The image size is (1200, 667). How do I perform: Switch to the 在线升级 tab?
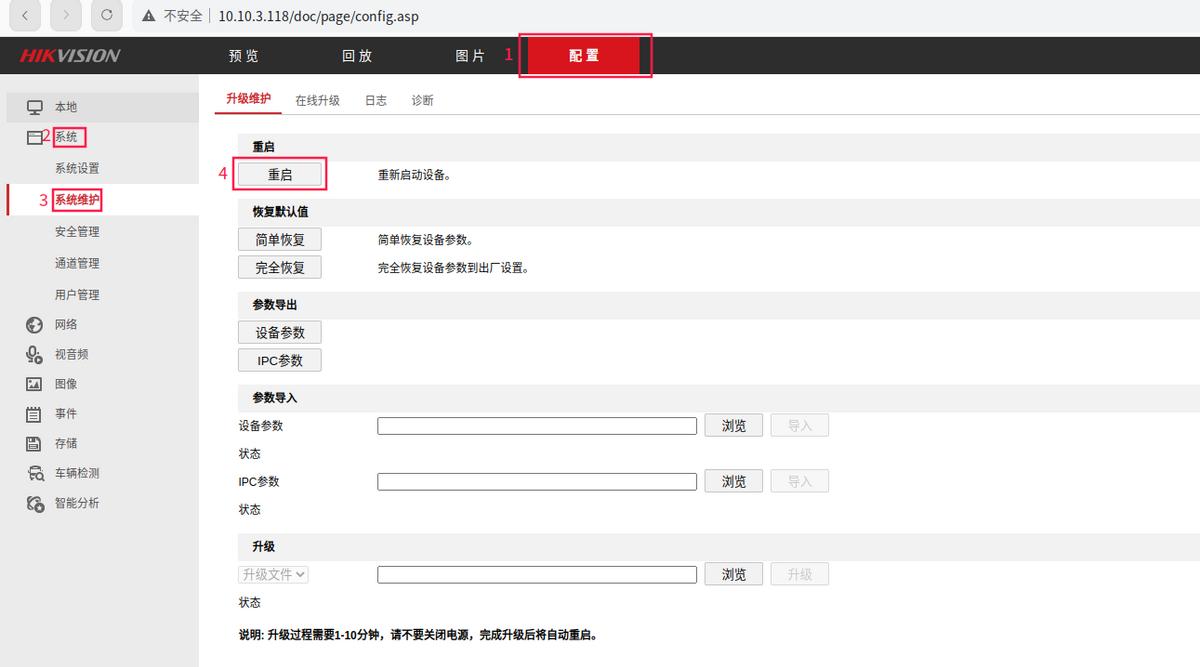317,100
